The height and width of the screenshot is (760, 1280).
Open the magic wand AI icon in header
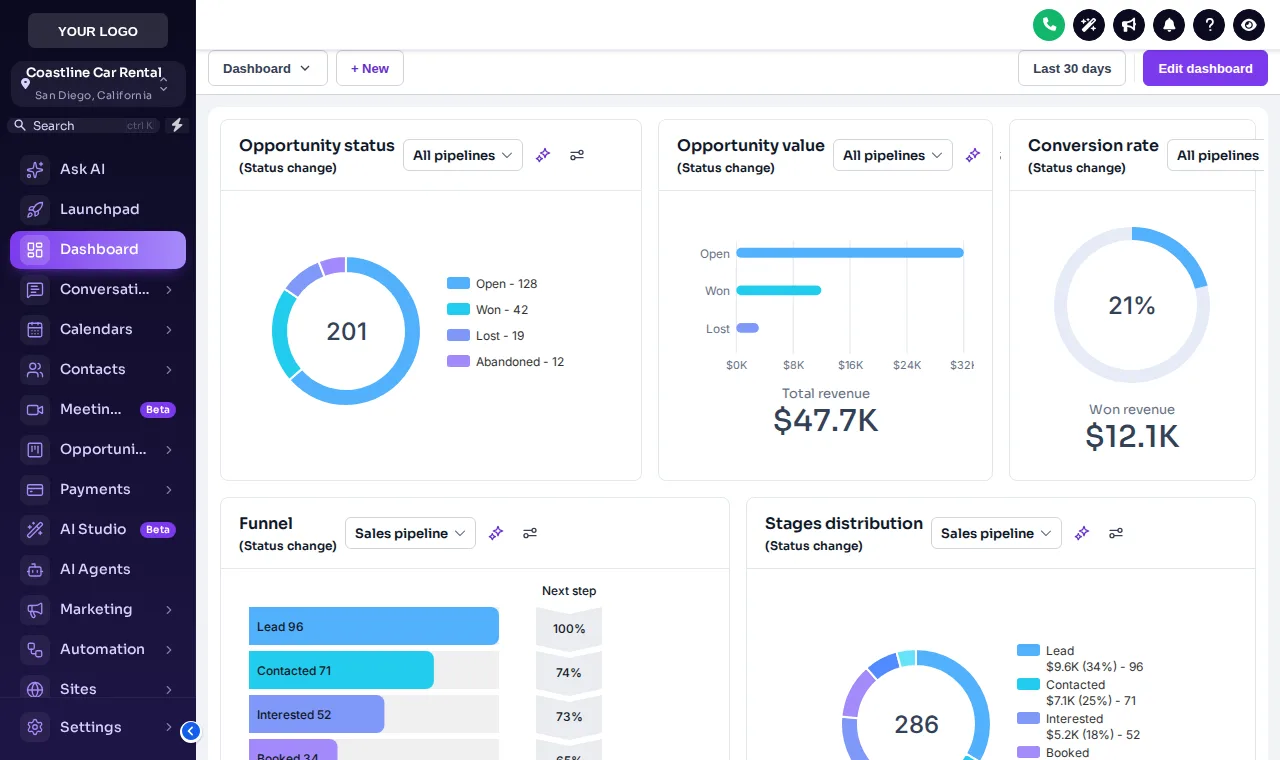click(x=1089, y=25)
